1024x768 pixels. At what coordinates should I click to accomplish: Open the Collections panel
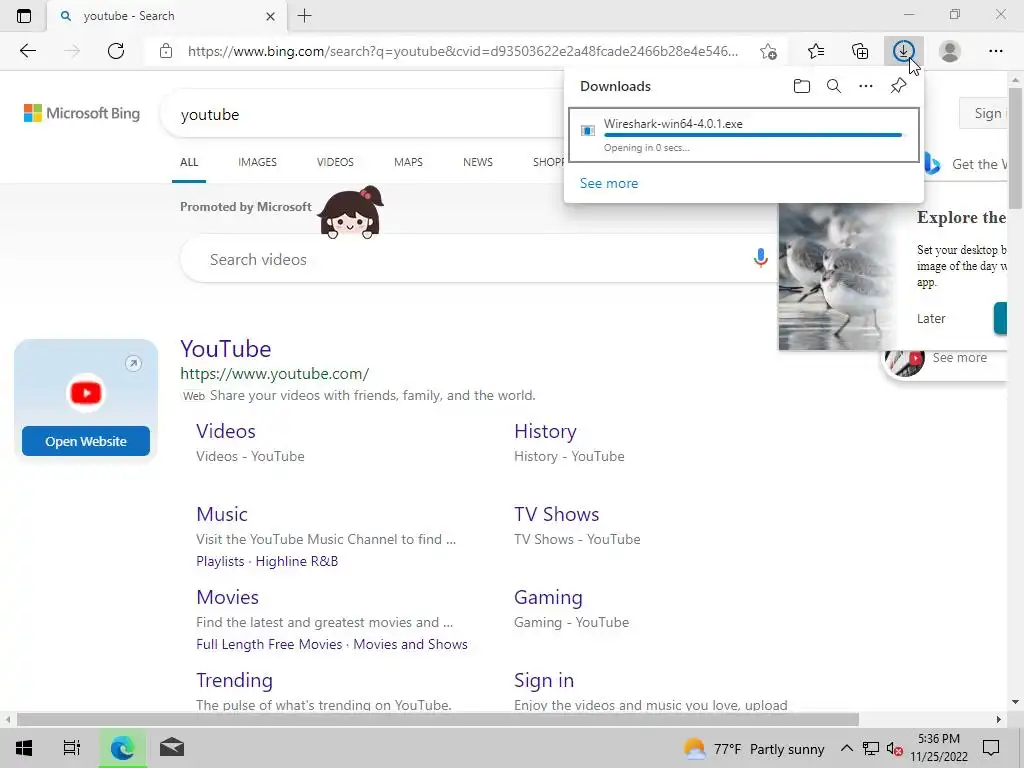[x=860, y=51]
